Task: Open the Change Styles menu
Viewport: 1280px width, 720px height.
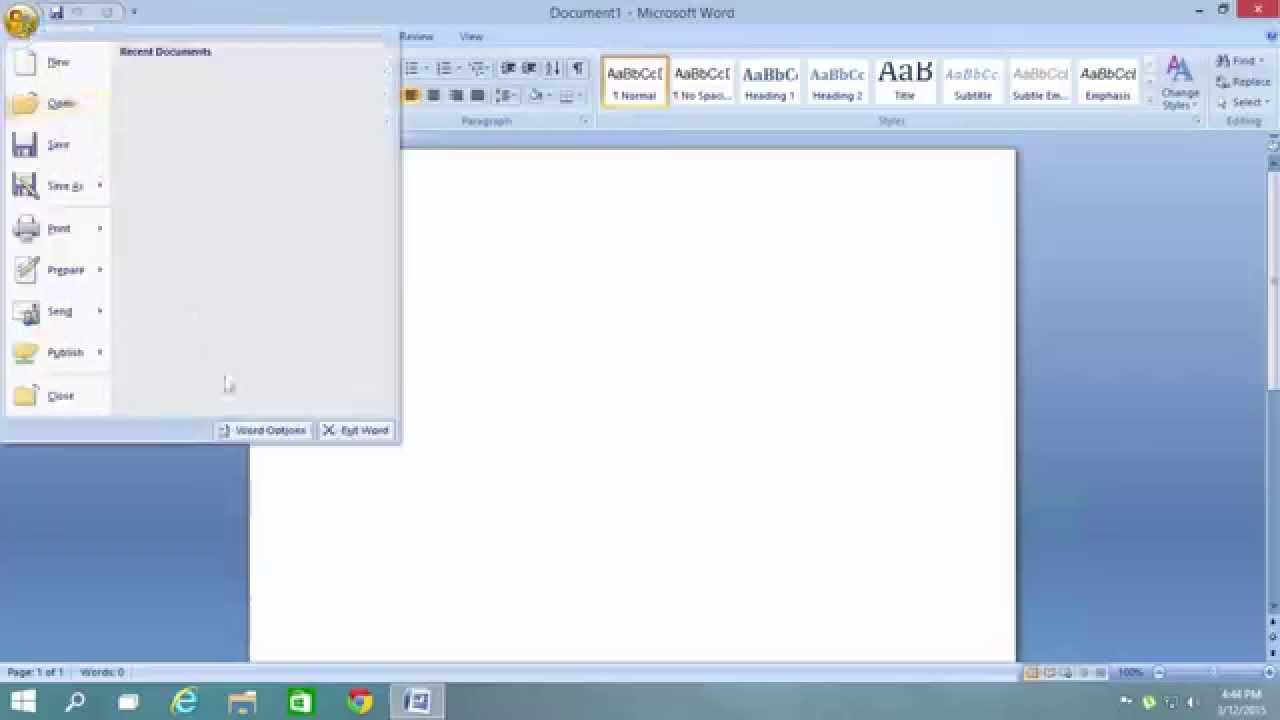Action: pyautogui.click(x=1180, y=83)
